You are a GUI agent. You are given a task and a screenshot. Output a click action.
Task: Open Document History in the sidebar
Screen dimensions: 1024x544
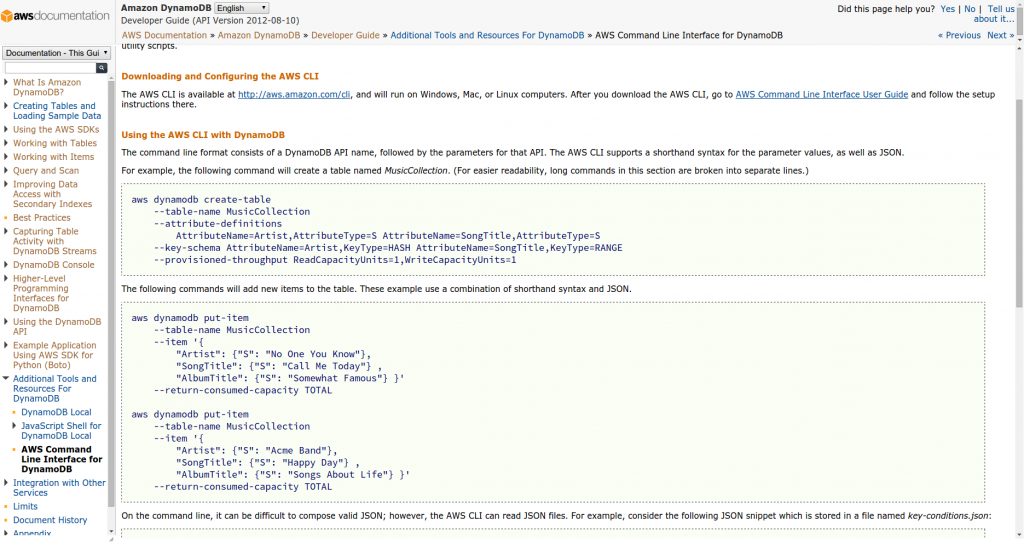coord(50,520)
